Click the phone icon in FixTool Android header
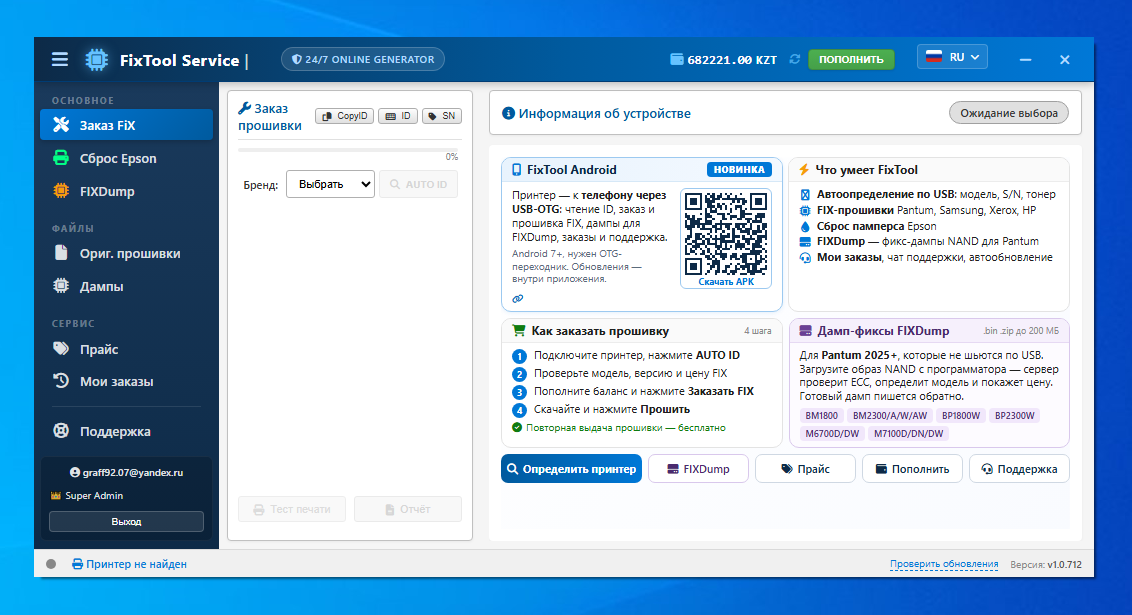Image resolution: width=1132 pixels, height=615 pixels. 516,170
